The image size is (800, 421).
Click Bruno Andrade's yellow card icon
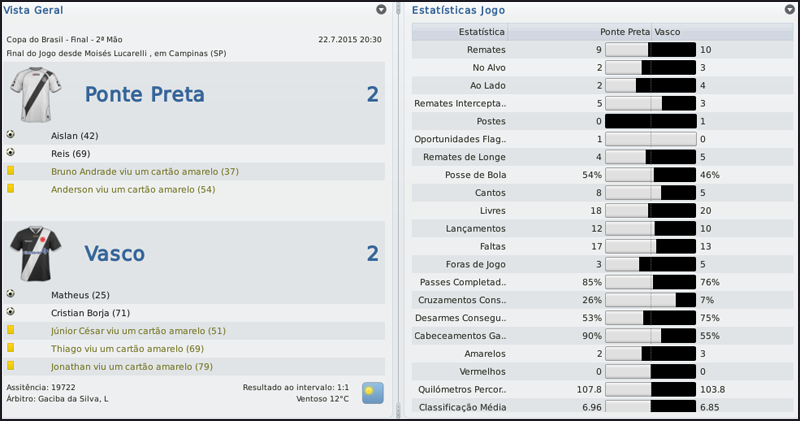click(11, 171)
